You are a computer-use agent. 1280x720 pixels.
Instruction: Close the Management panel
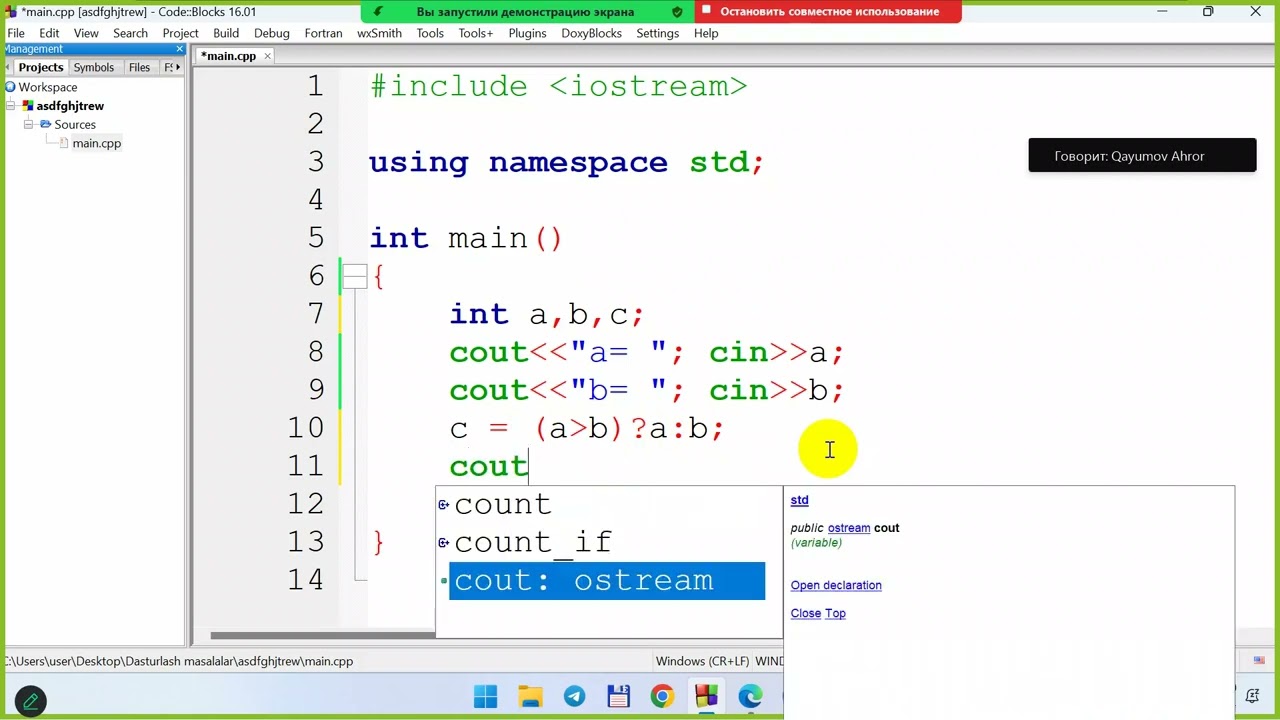point(180,49)
